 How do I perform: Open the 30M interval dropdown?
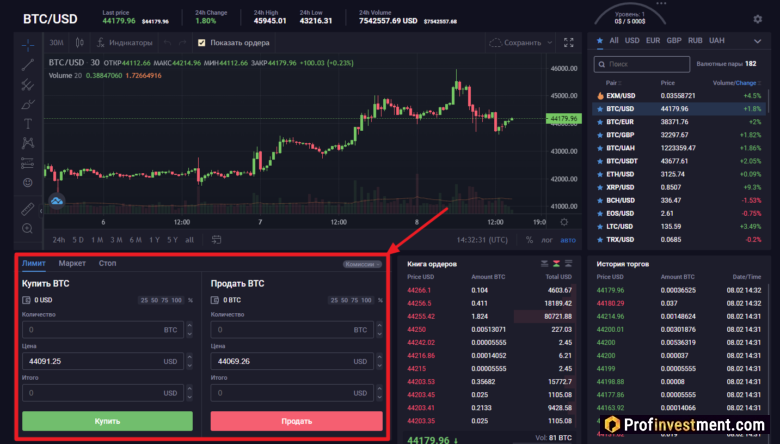click(x=56, y=43)
